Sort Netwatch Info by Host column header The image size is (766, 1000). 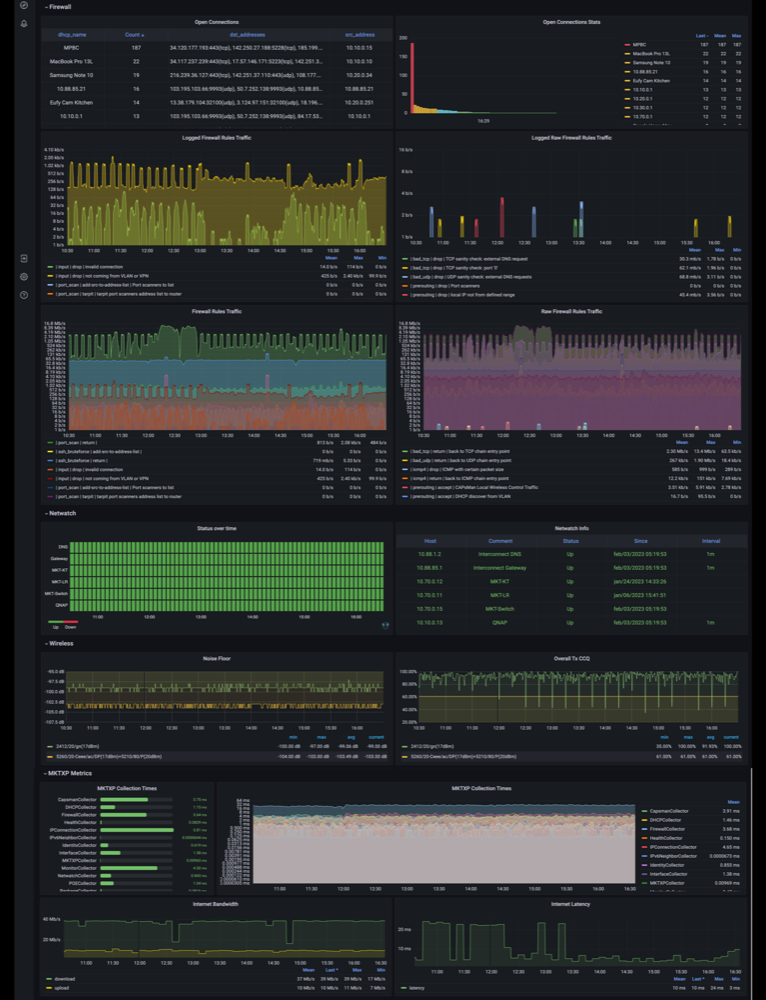[430, 541]
